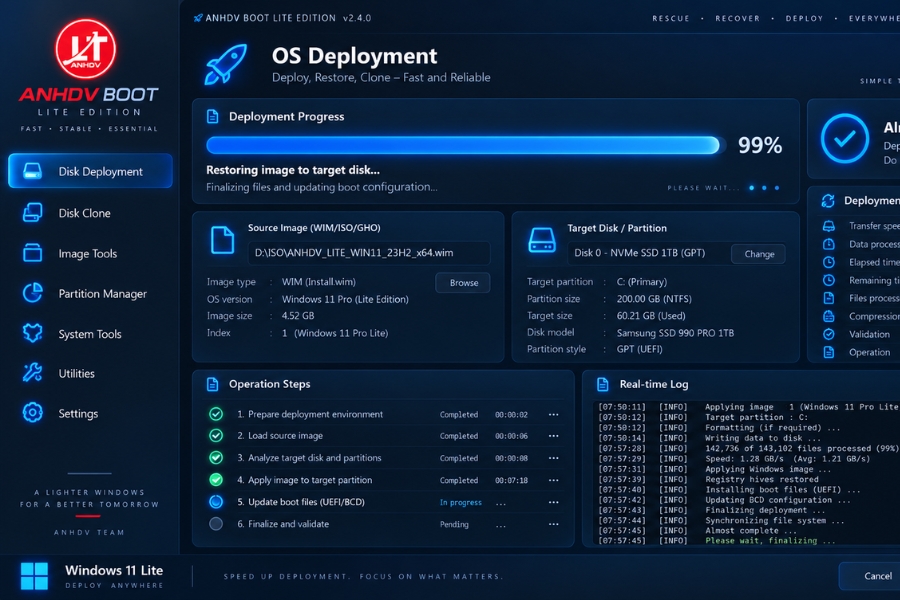900x600 pixels.
Task: Click the Image Tools box icon
Action: (x=33, y=253)
